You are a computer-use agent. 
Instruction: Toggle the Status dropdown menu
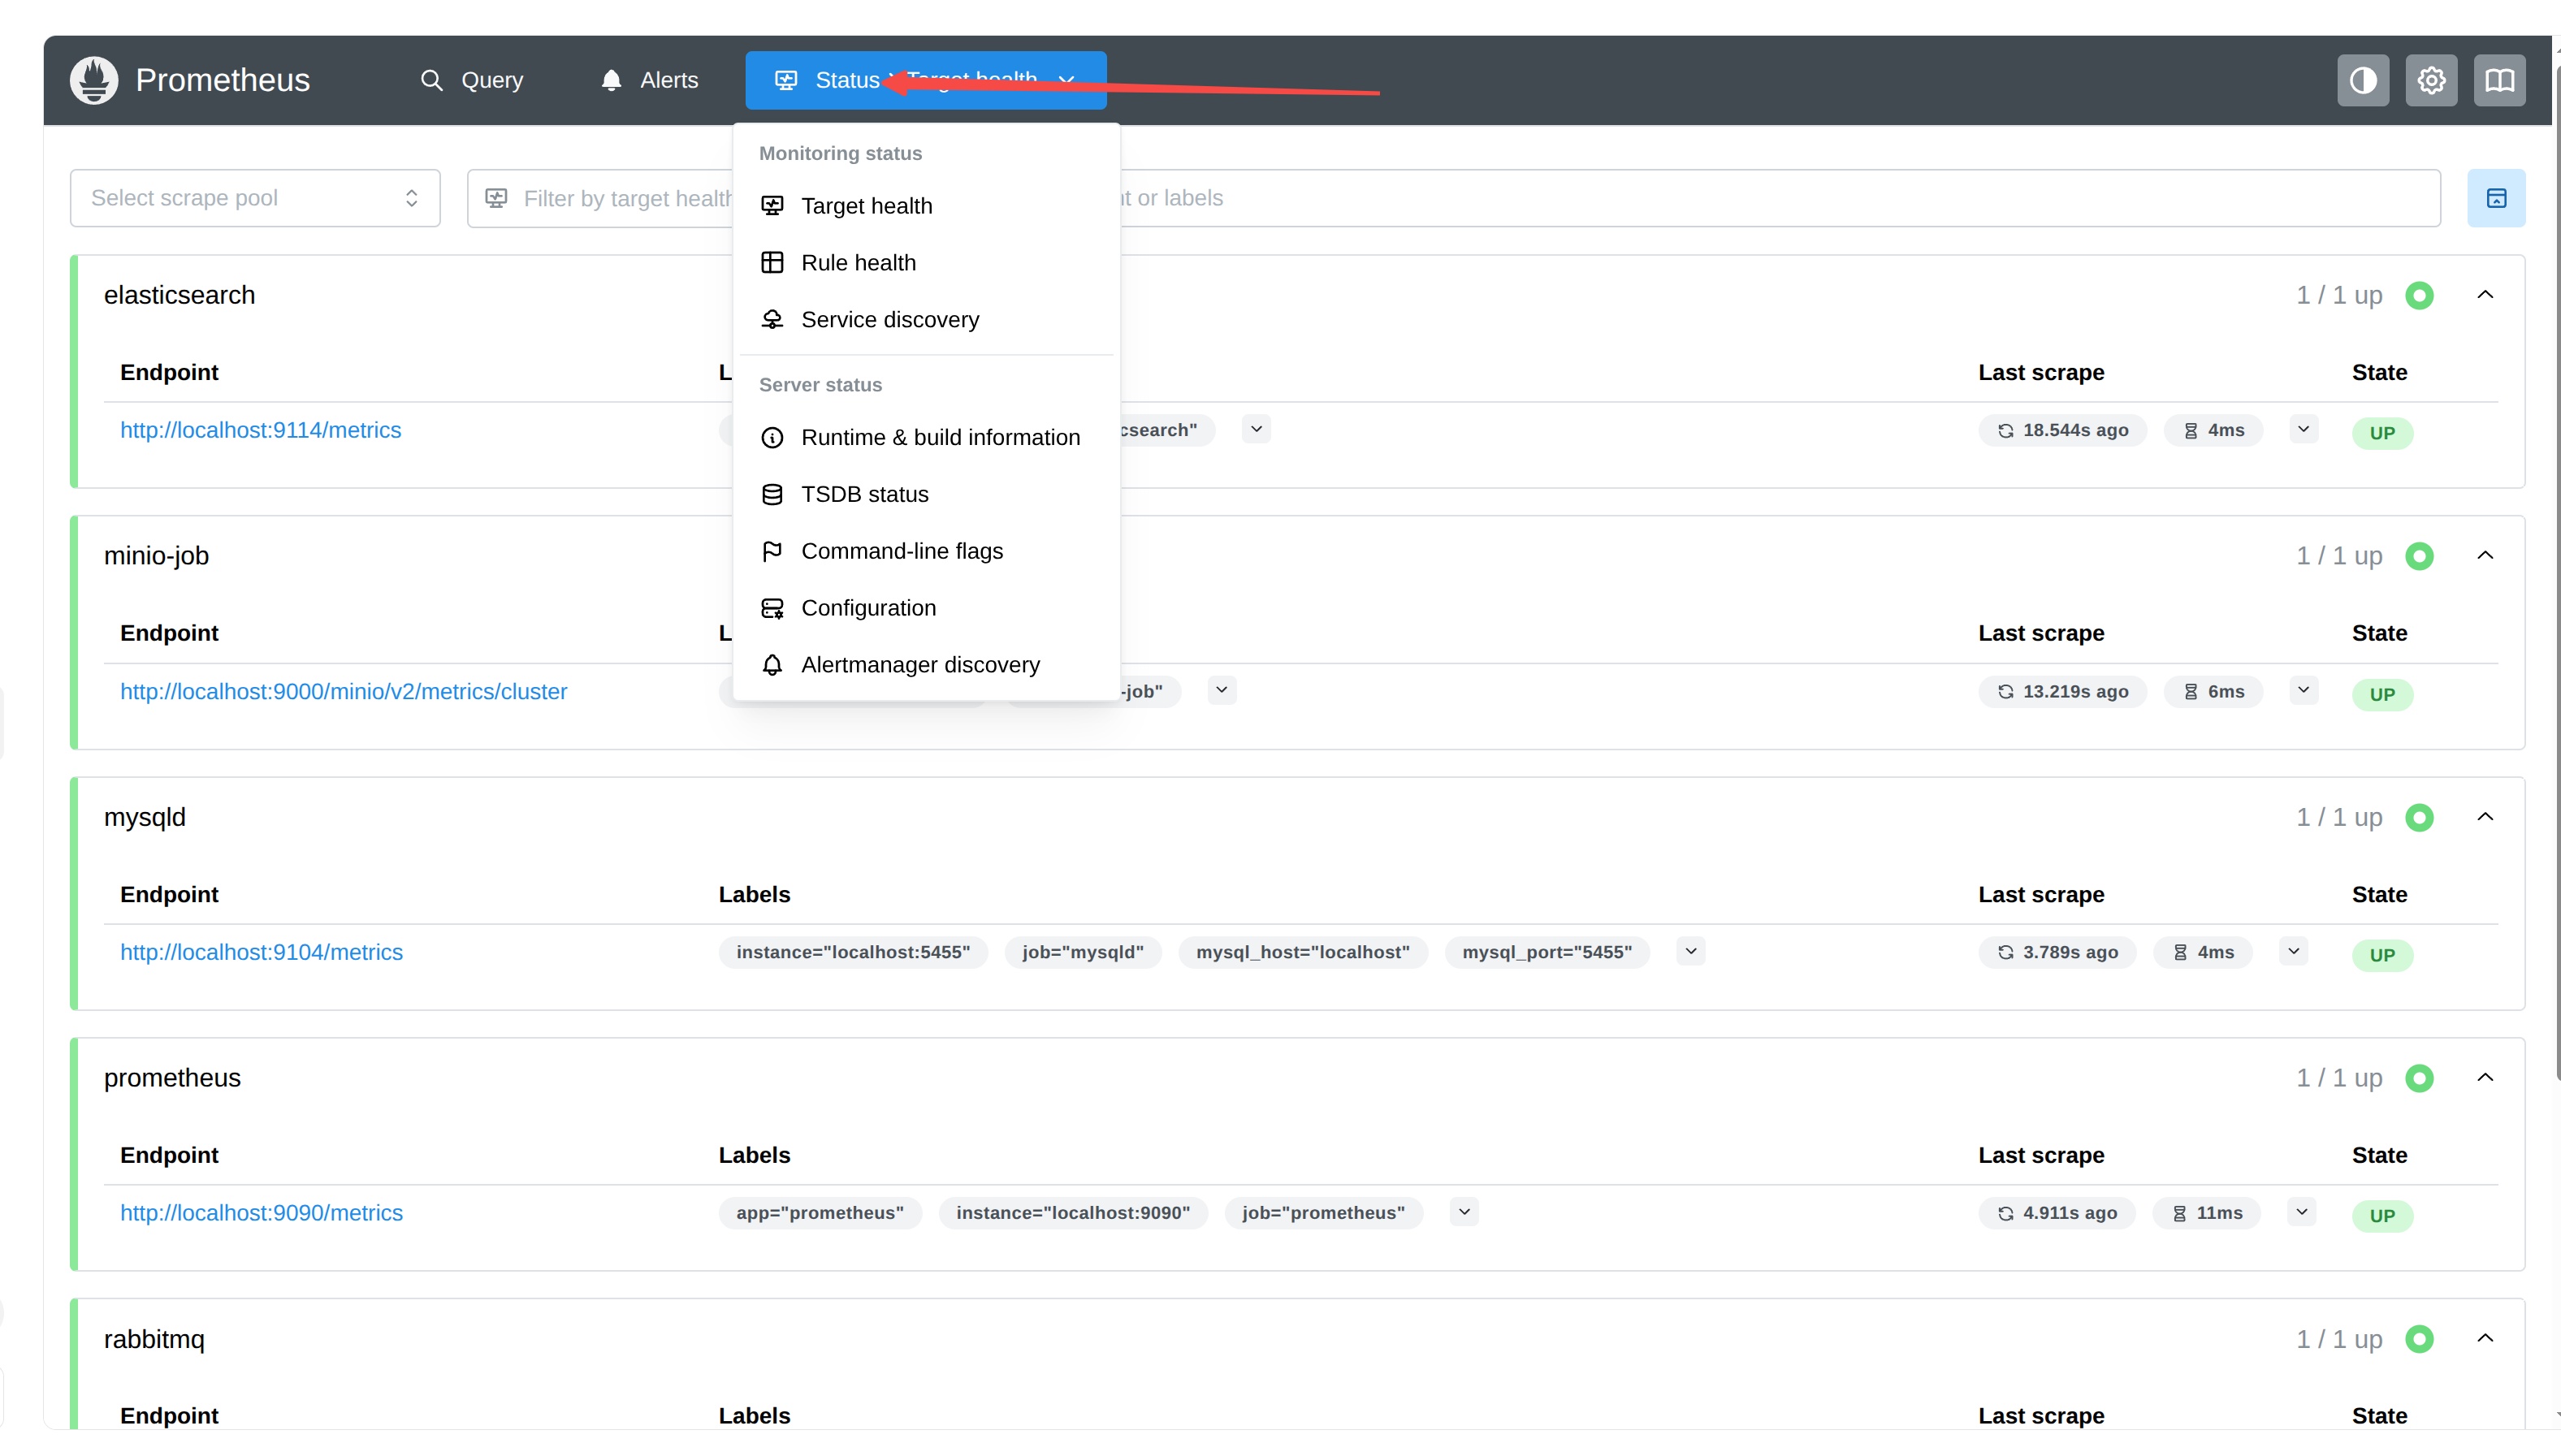[x=925, y=80]
